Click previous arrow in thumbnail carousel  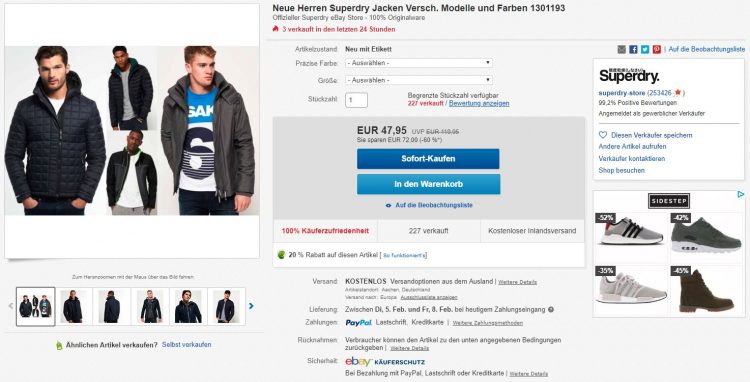11,306
